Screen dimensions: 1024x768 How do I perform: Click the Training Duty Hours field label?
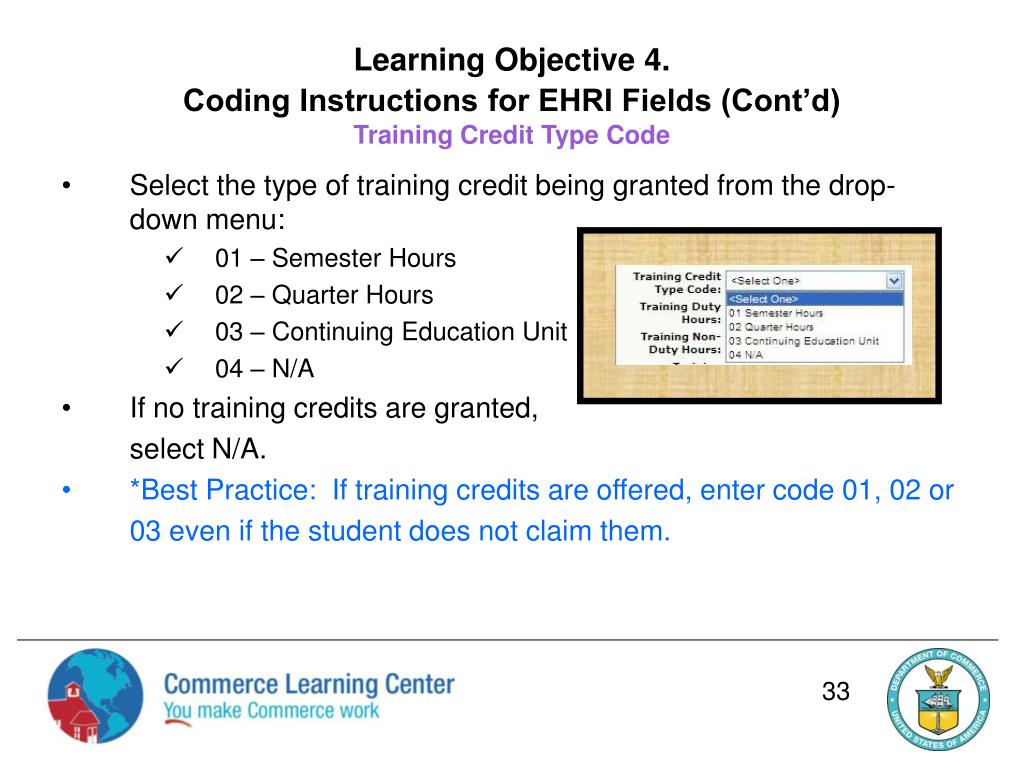pyautogui.click(x=680, y=312)
